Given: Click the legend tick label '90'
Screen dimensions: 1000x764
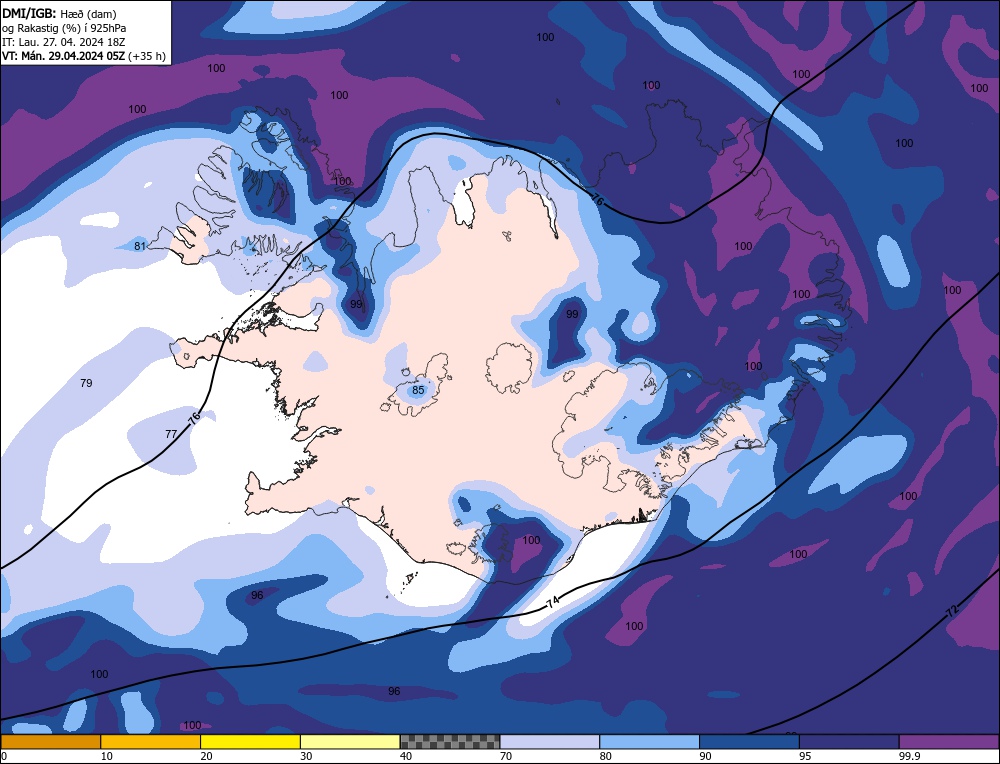Looking at the screenshot, I should pyautogui.click(x=705, y=756).
